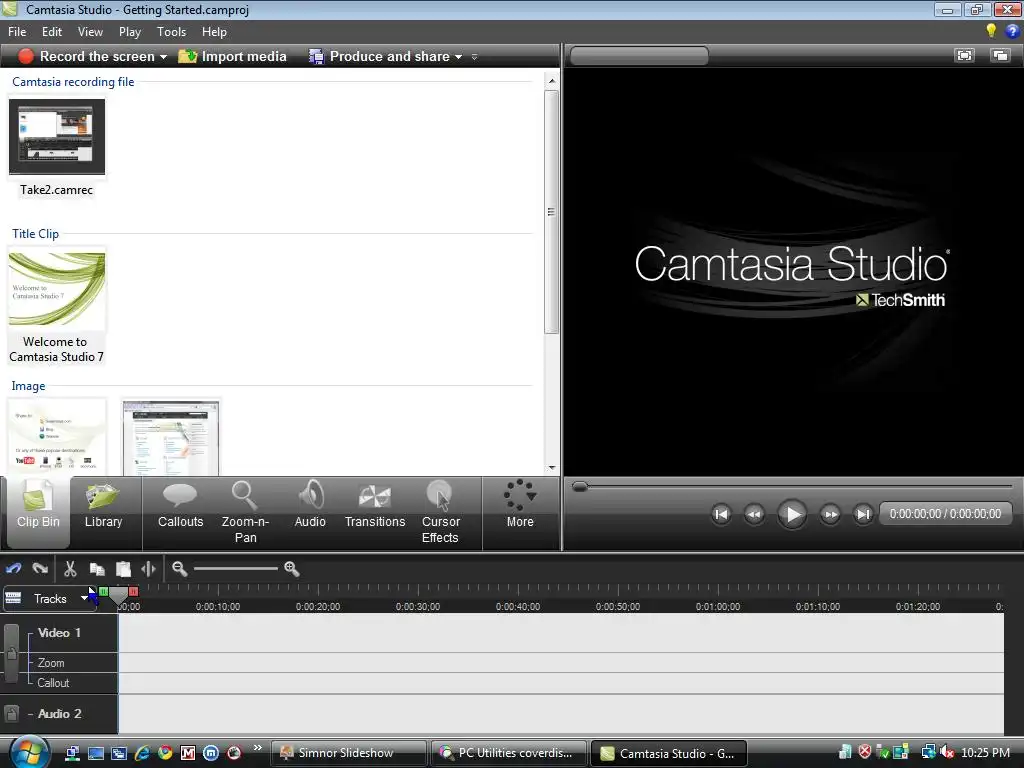The height and width of the screenshot is (768, 1024).
Task: Click the rewind playback button
Action: (x=754, y=514)
